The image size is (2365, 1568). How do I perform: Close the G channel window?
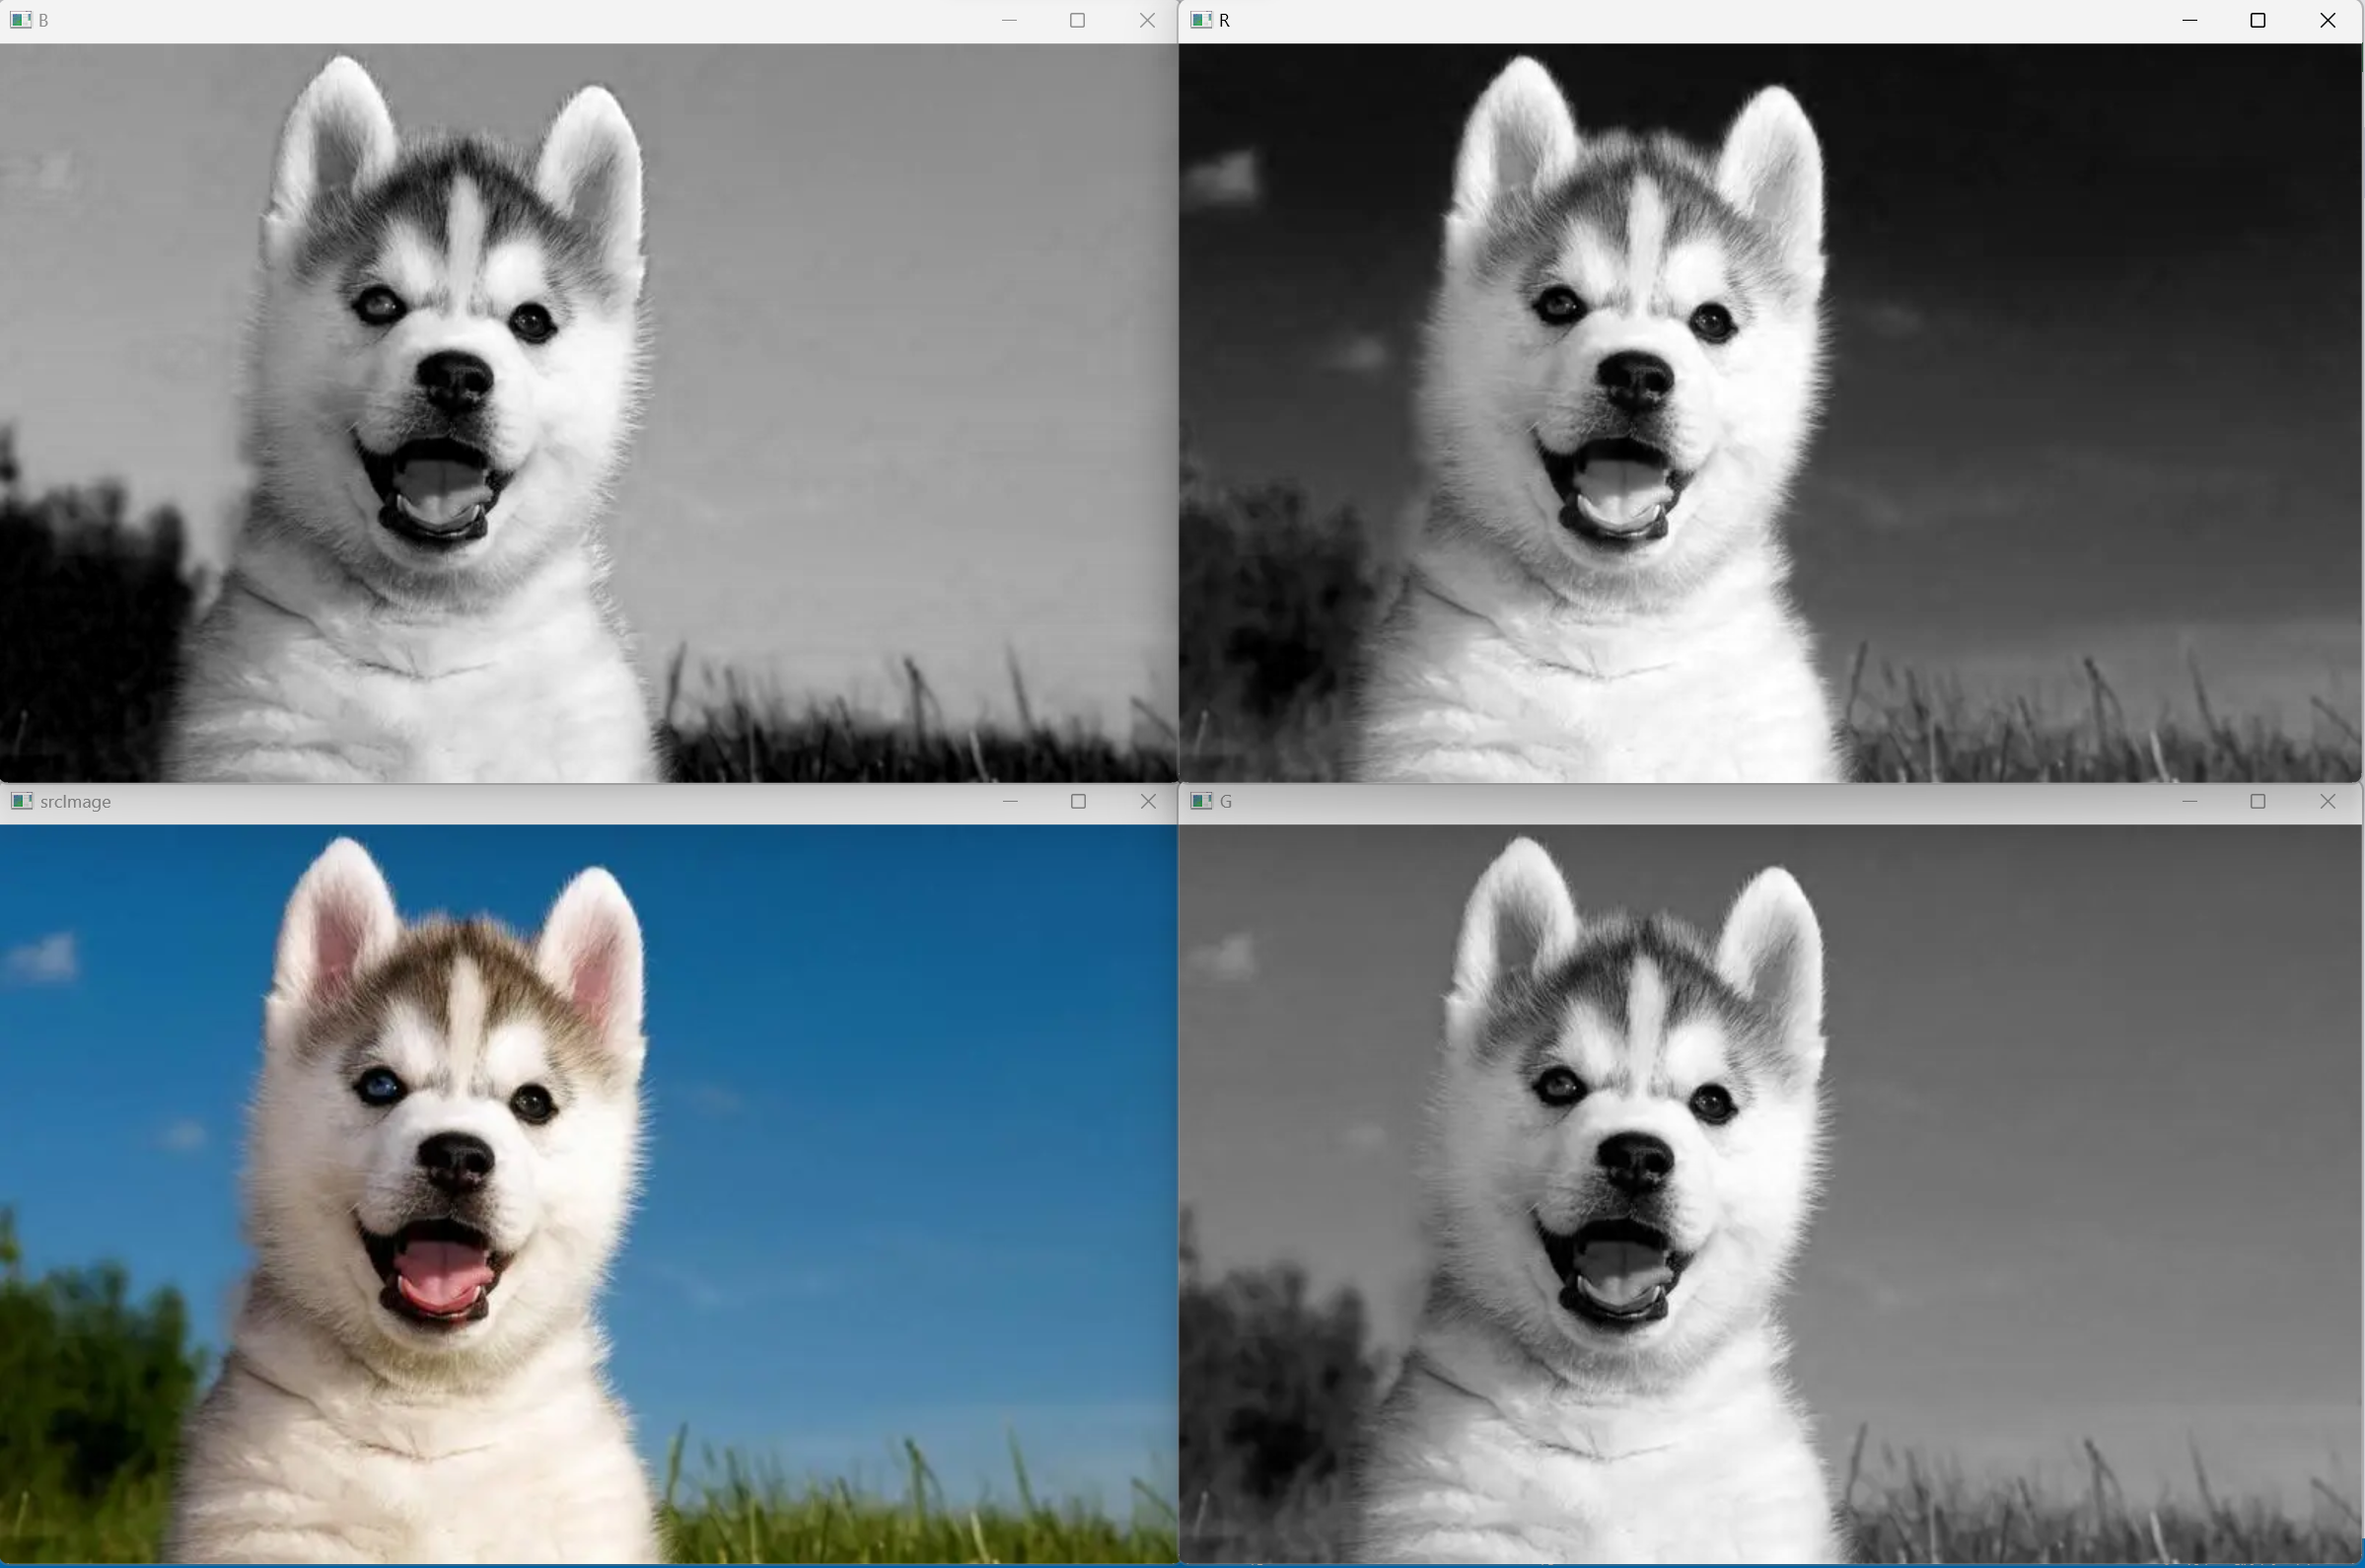tap(2327, 801)
